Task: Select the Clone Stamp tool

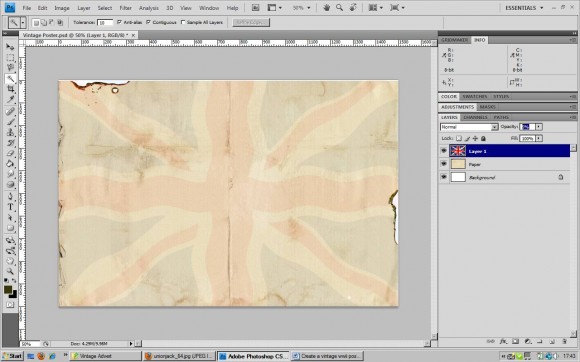Action: point(10,132)
